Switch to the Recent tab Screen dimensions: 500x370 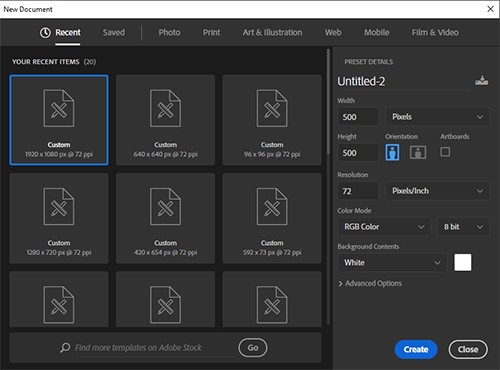tap(60, 33)
